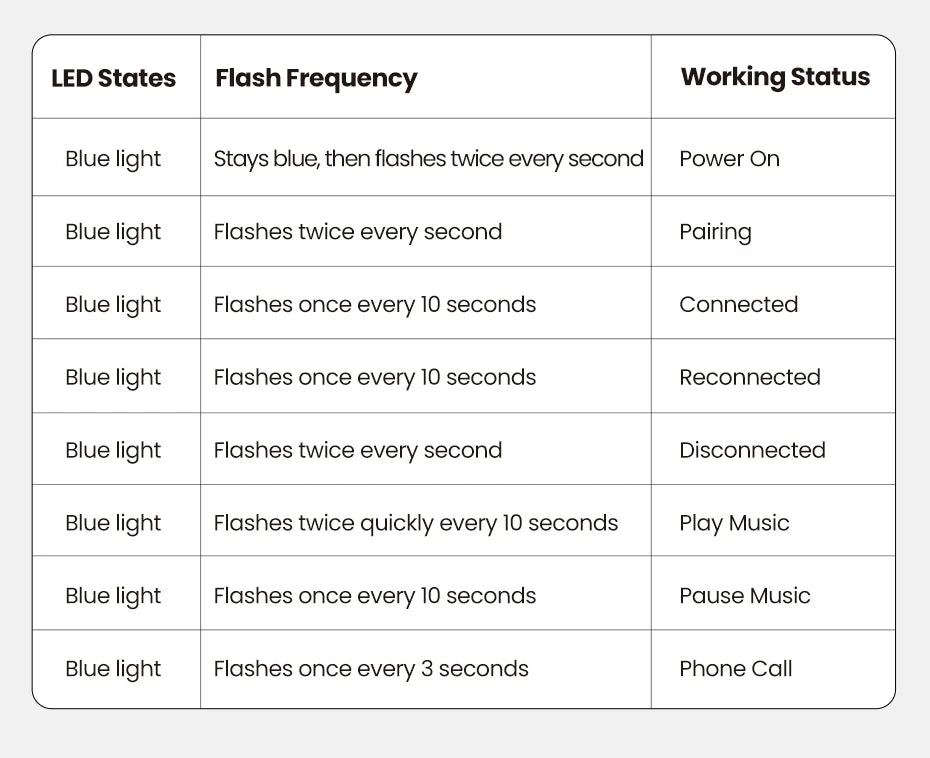Select the Disconnected status cell

[x=752, y=450]
